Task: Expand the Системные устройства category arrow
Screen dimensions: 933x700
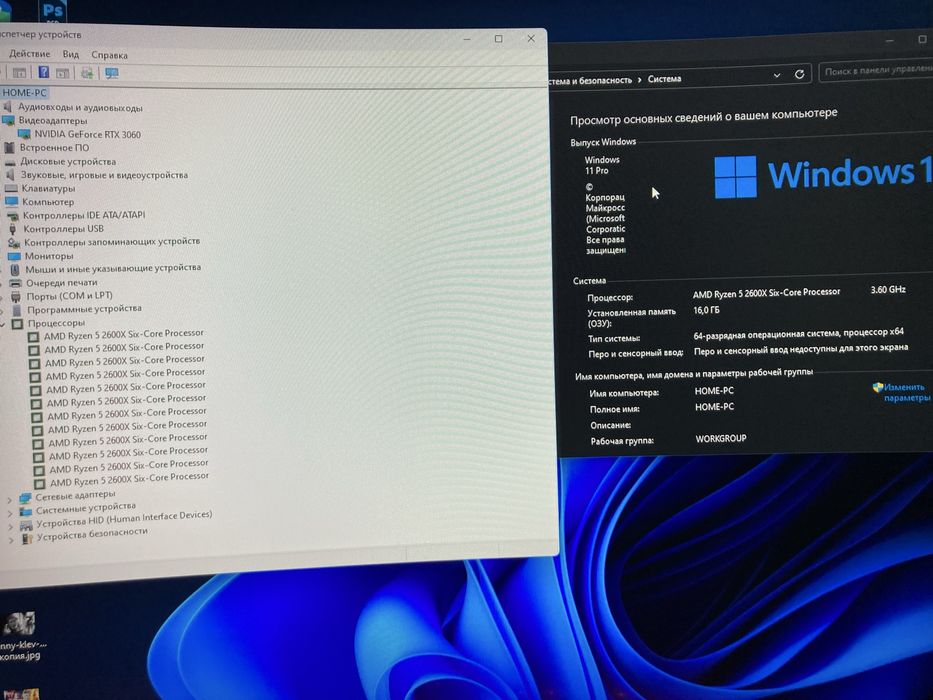Action: click(10, 513)
